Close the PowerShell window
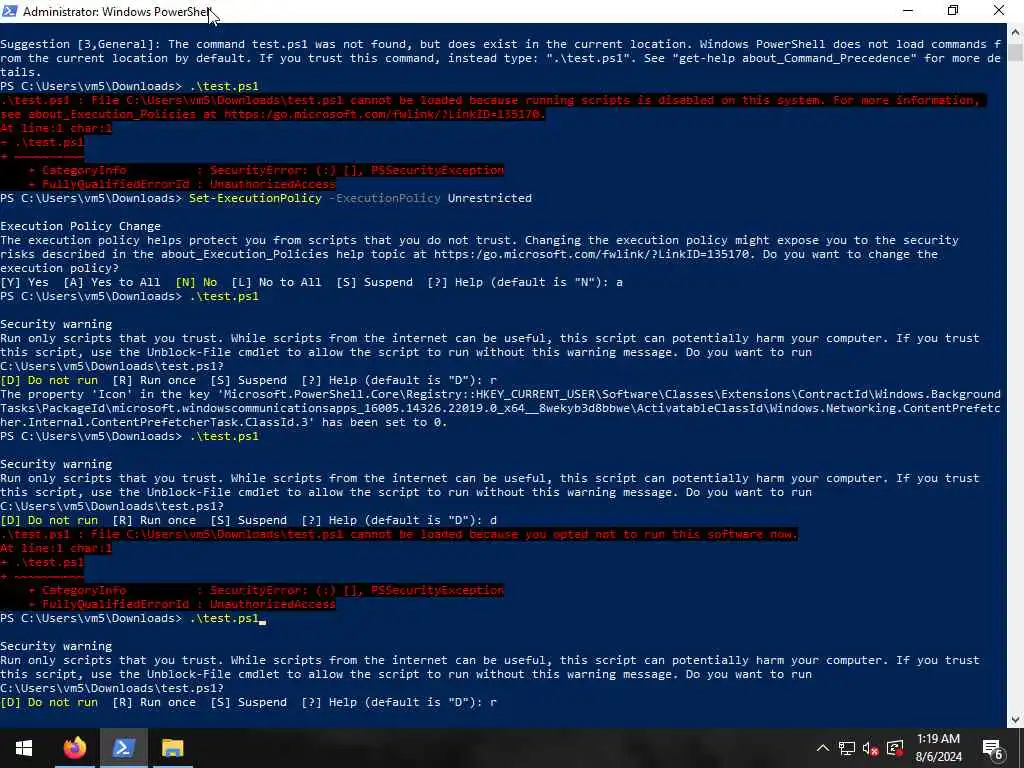Screen dimensions: 1024x768 (999, 11)
